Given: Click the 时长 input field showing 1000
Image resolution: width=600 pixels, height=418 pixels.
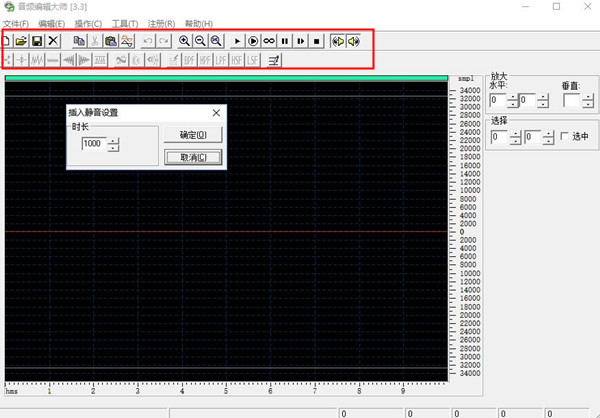Looking at the screenshot, I should tap(94, 144).
